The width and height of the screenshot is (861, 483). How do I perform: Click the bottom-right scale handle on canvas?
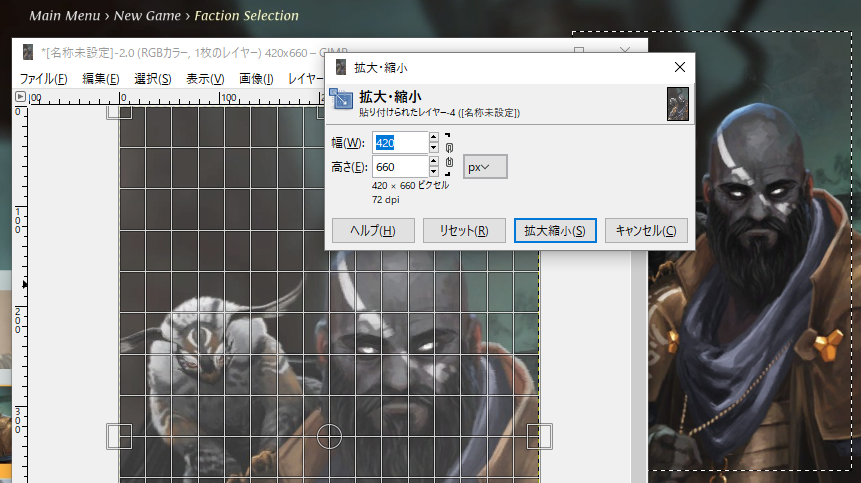pos(539,436)
